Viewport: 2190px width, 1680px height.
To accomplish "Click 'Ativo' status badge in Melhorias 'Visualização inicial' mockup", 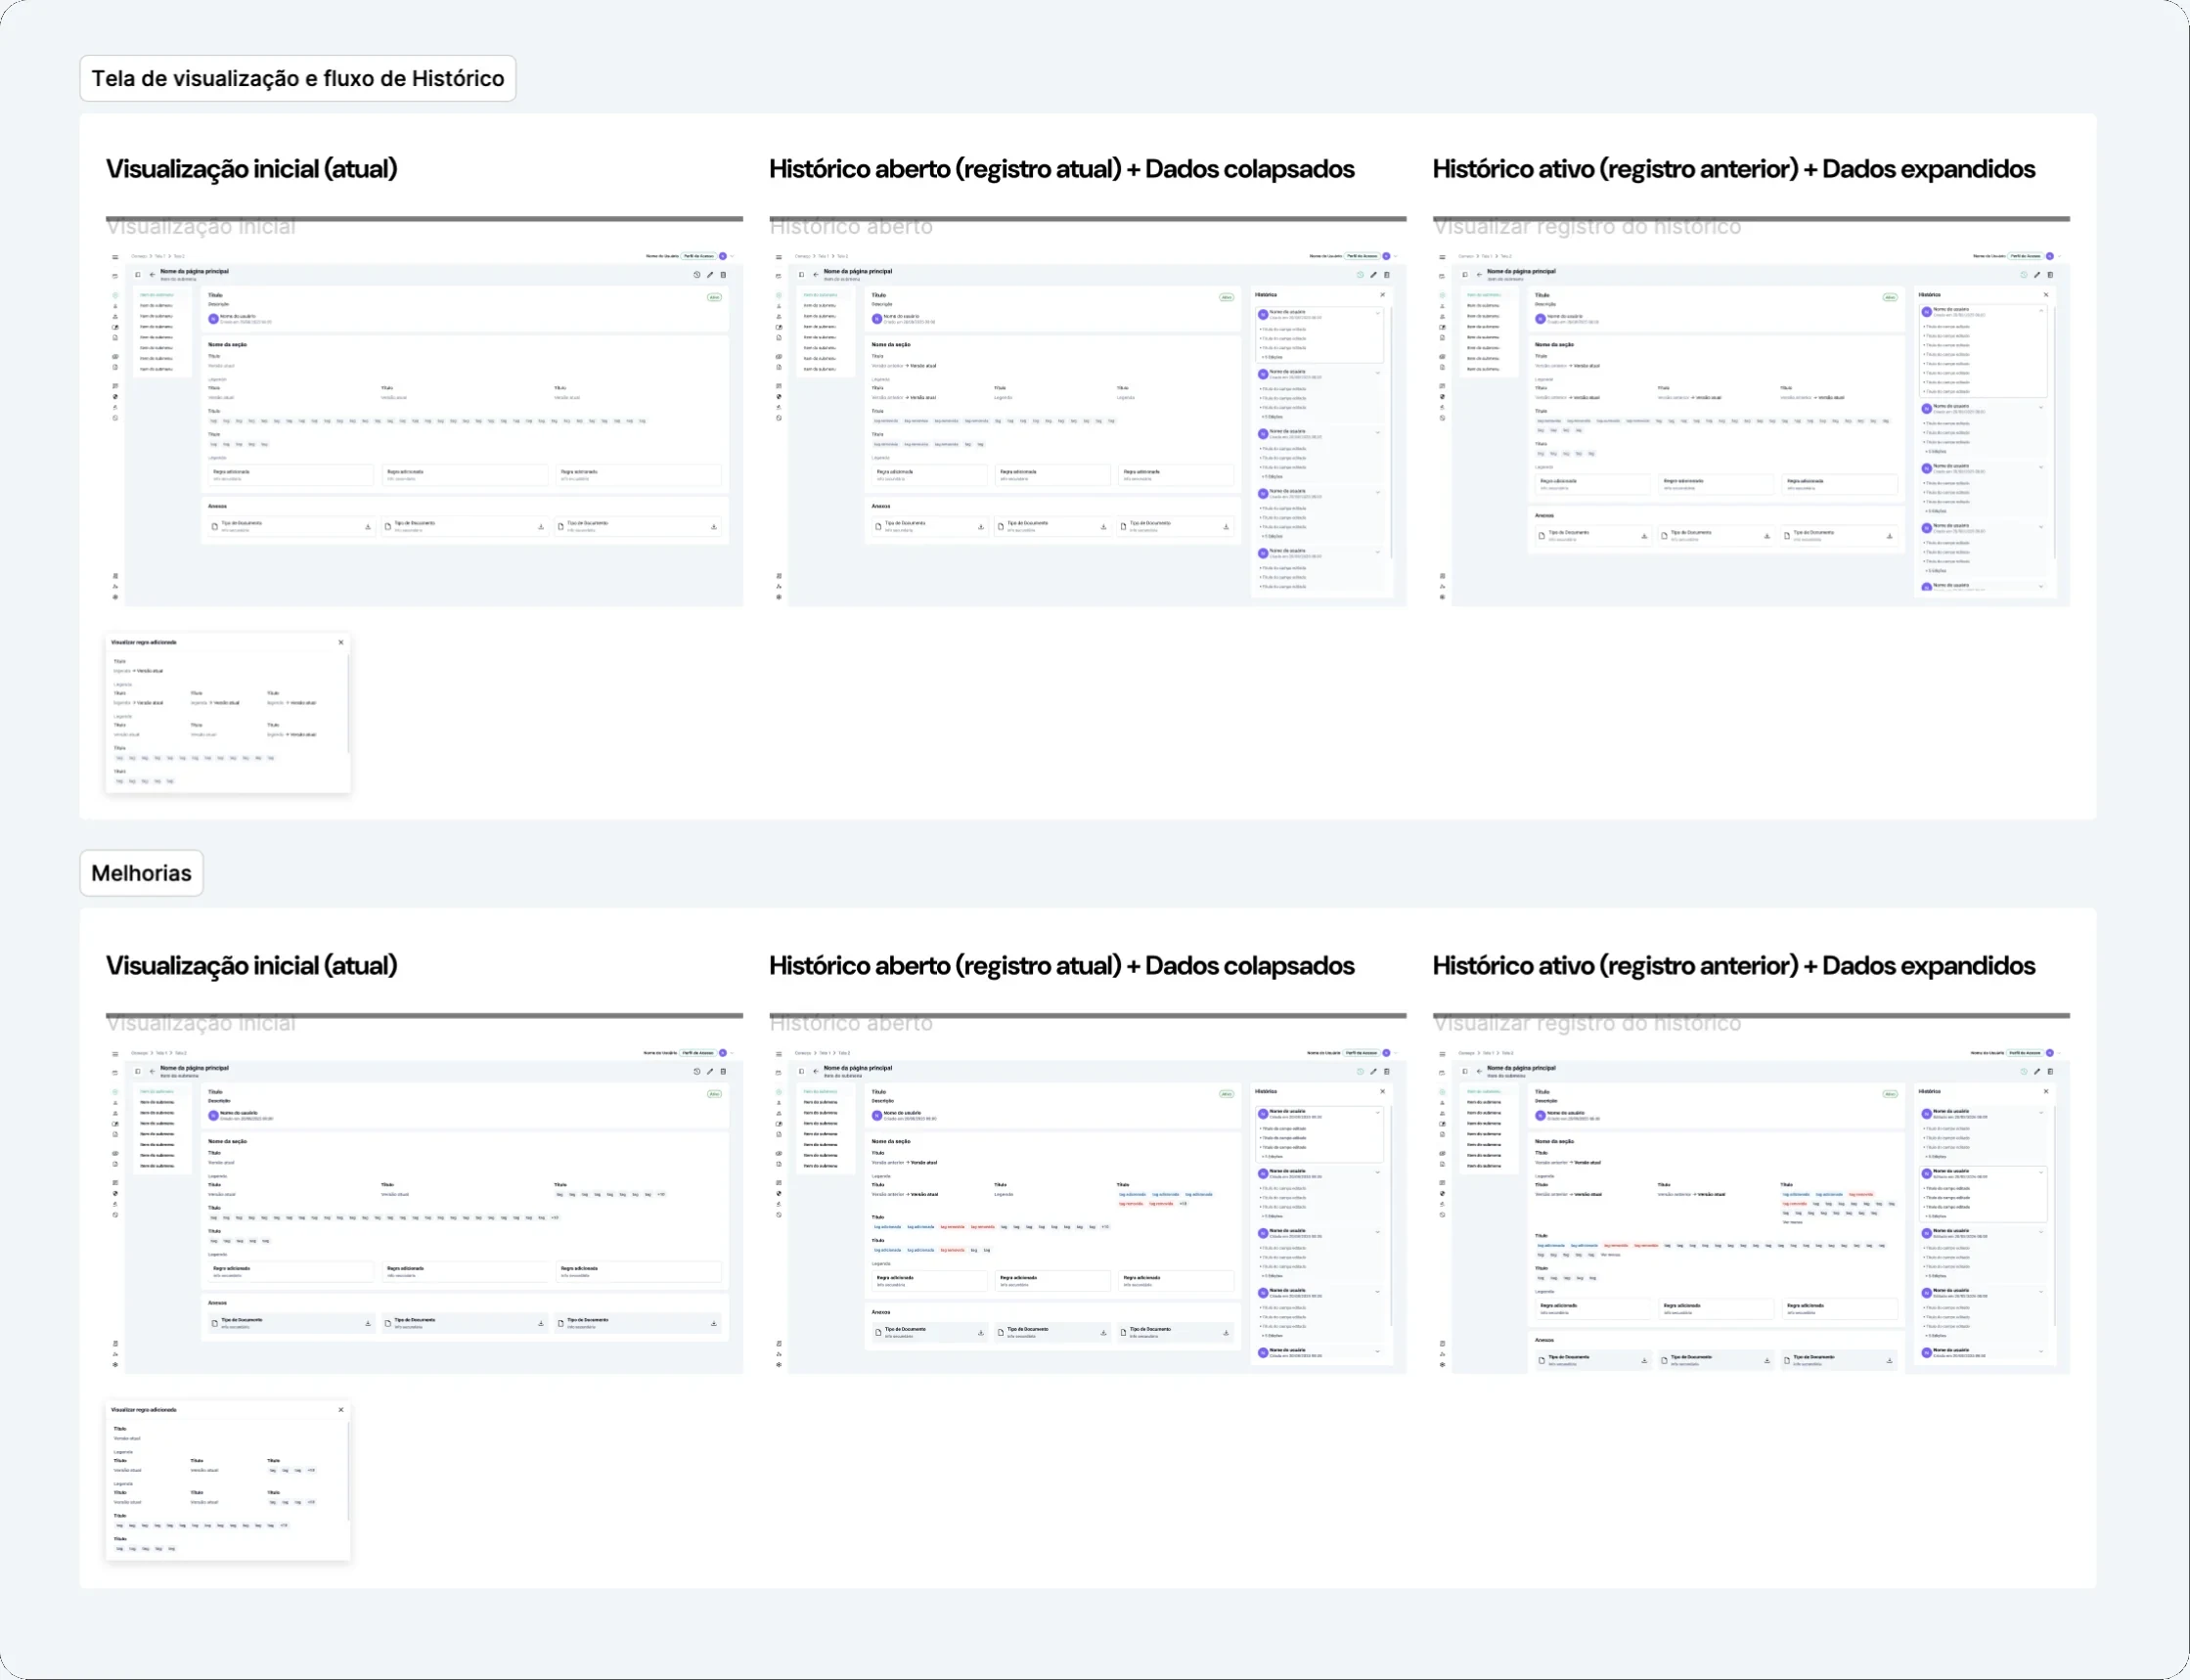I will pos(714,1094).
